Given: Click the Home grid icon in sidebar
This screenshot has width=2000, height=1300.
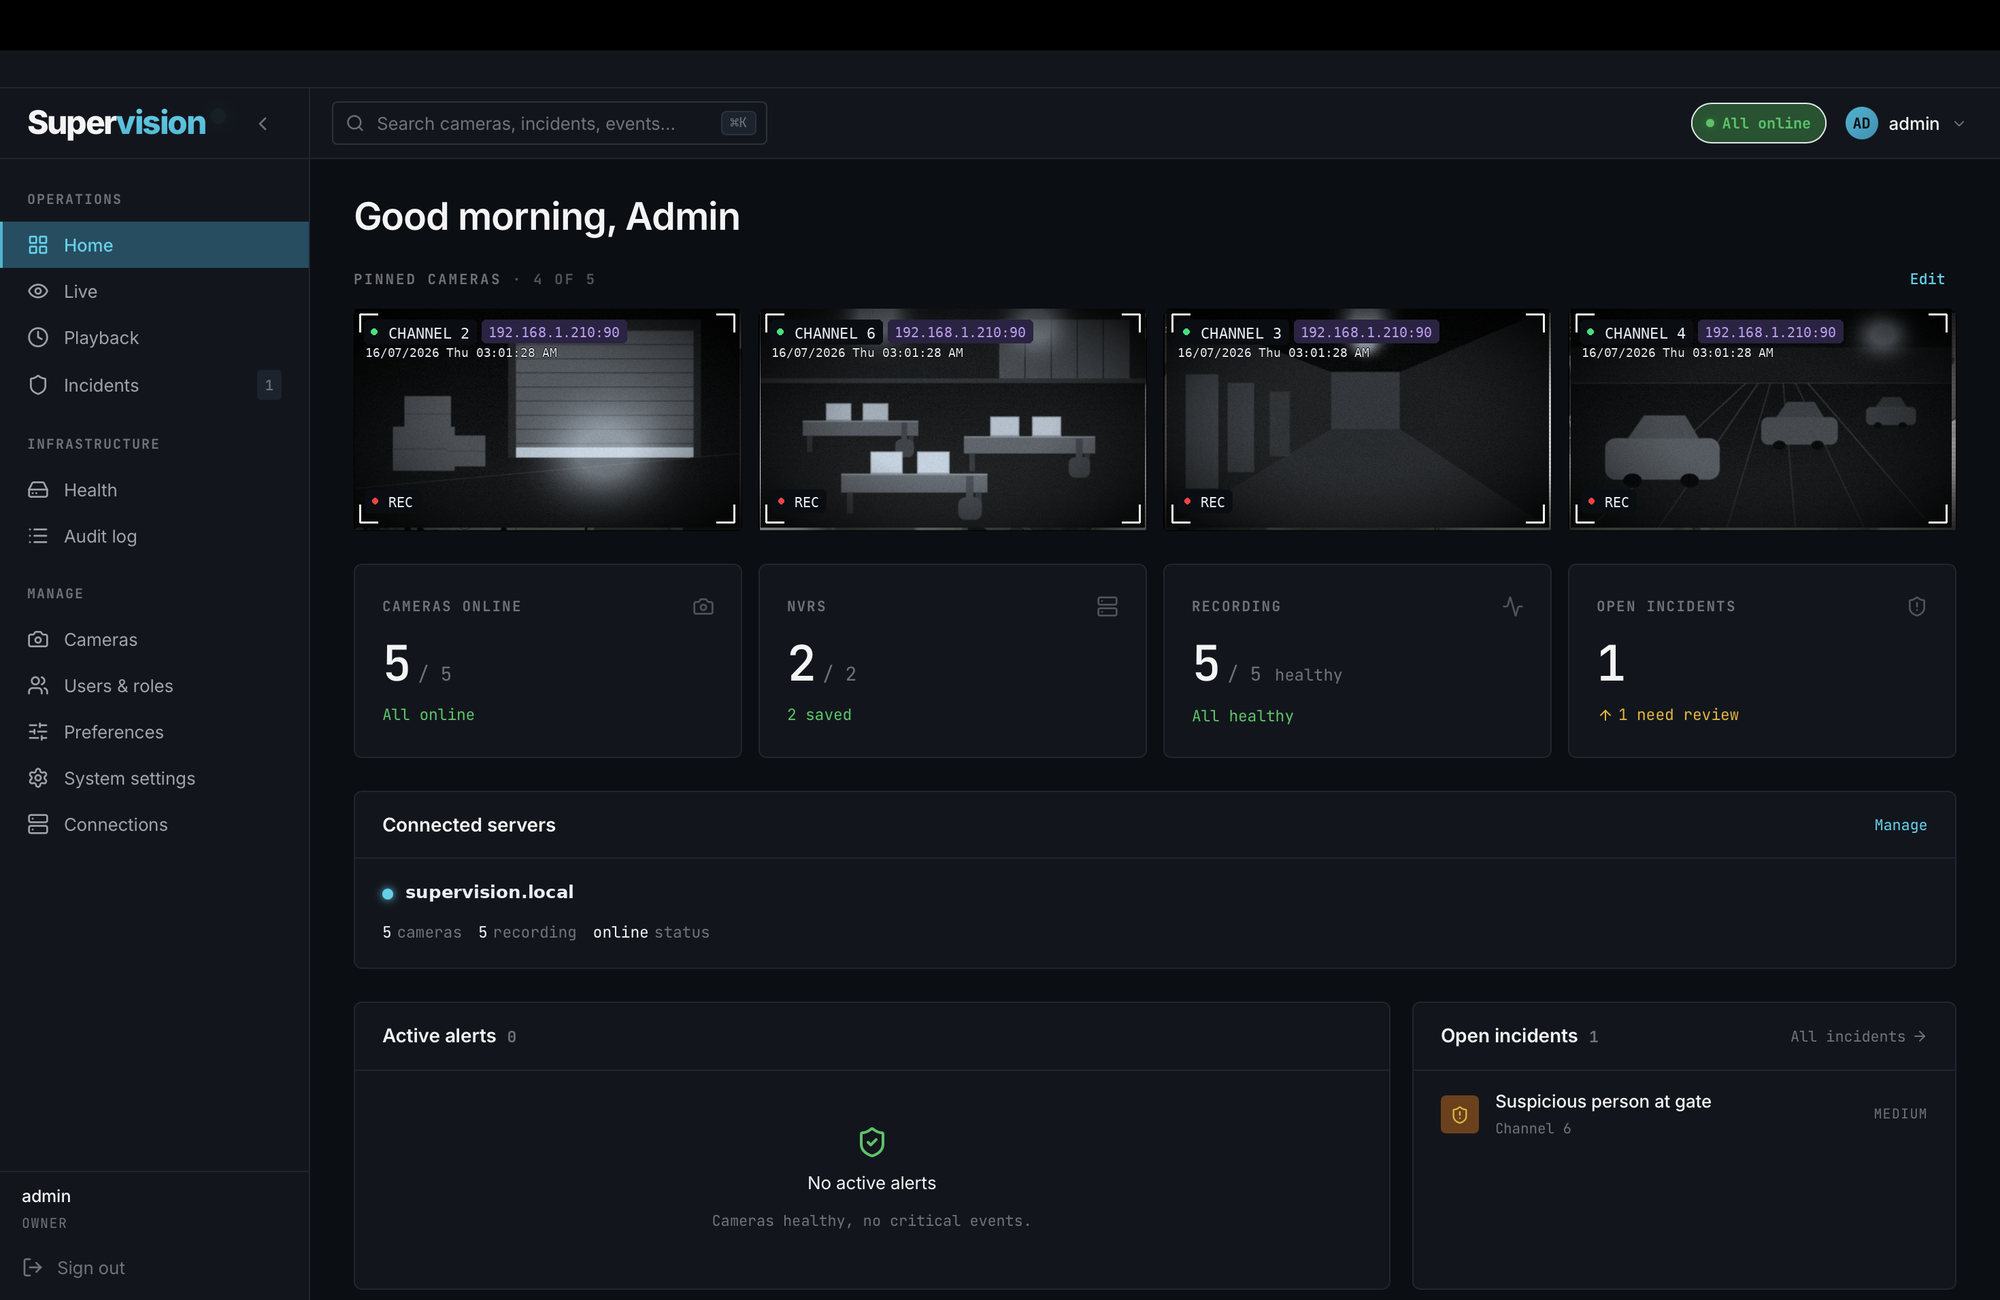Looking at the screenshot, I should pyautogui.click(x=38, y=245).
